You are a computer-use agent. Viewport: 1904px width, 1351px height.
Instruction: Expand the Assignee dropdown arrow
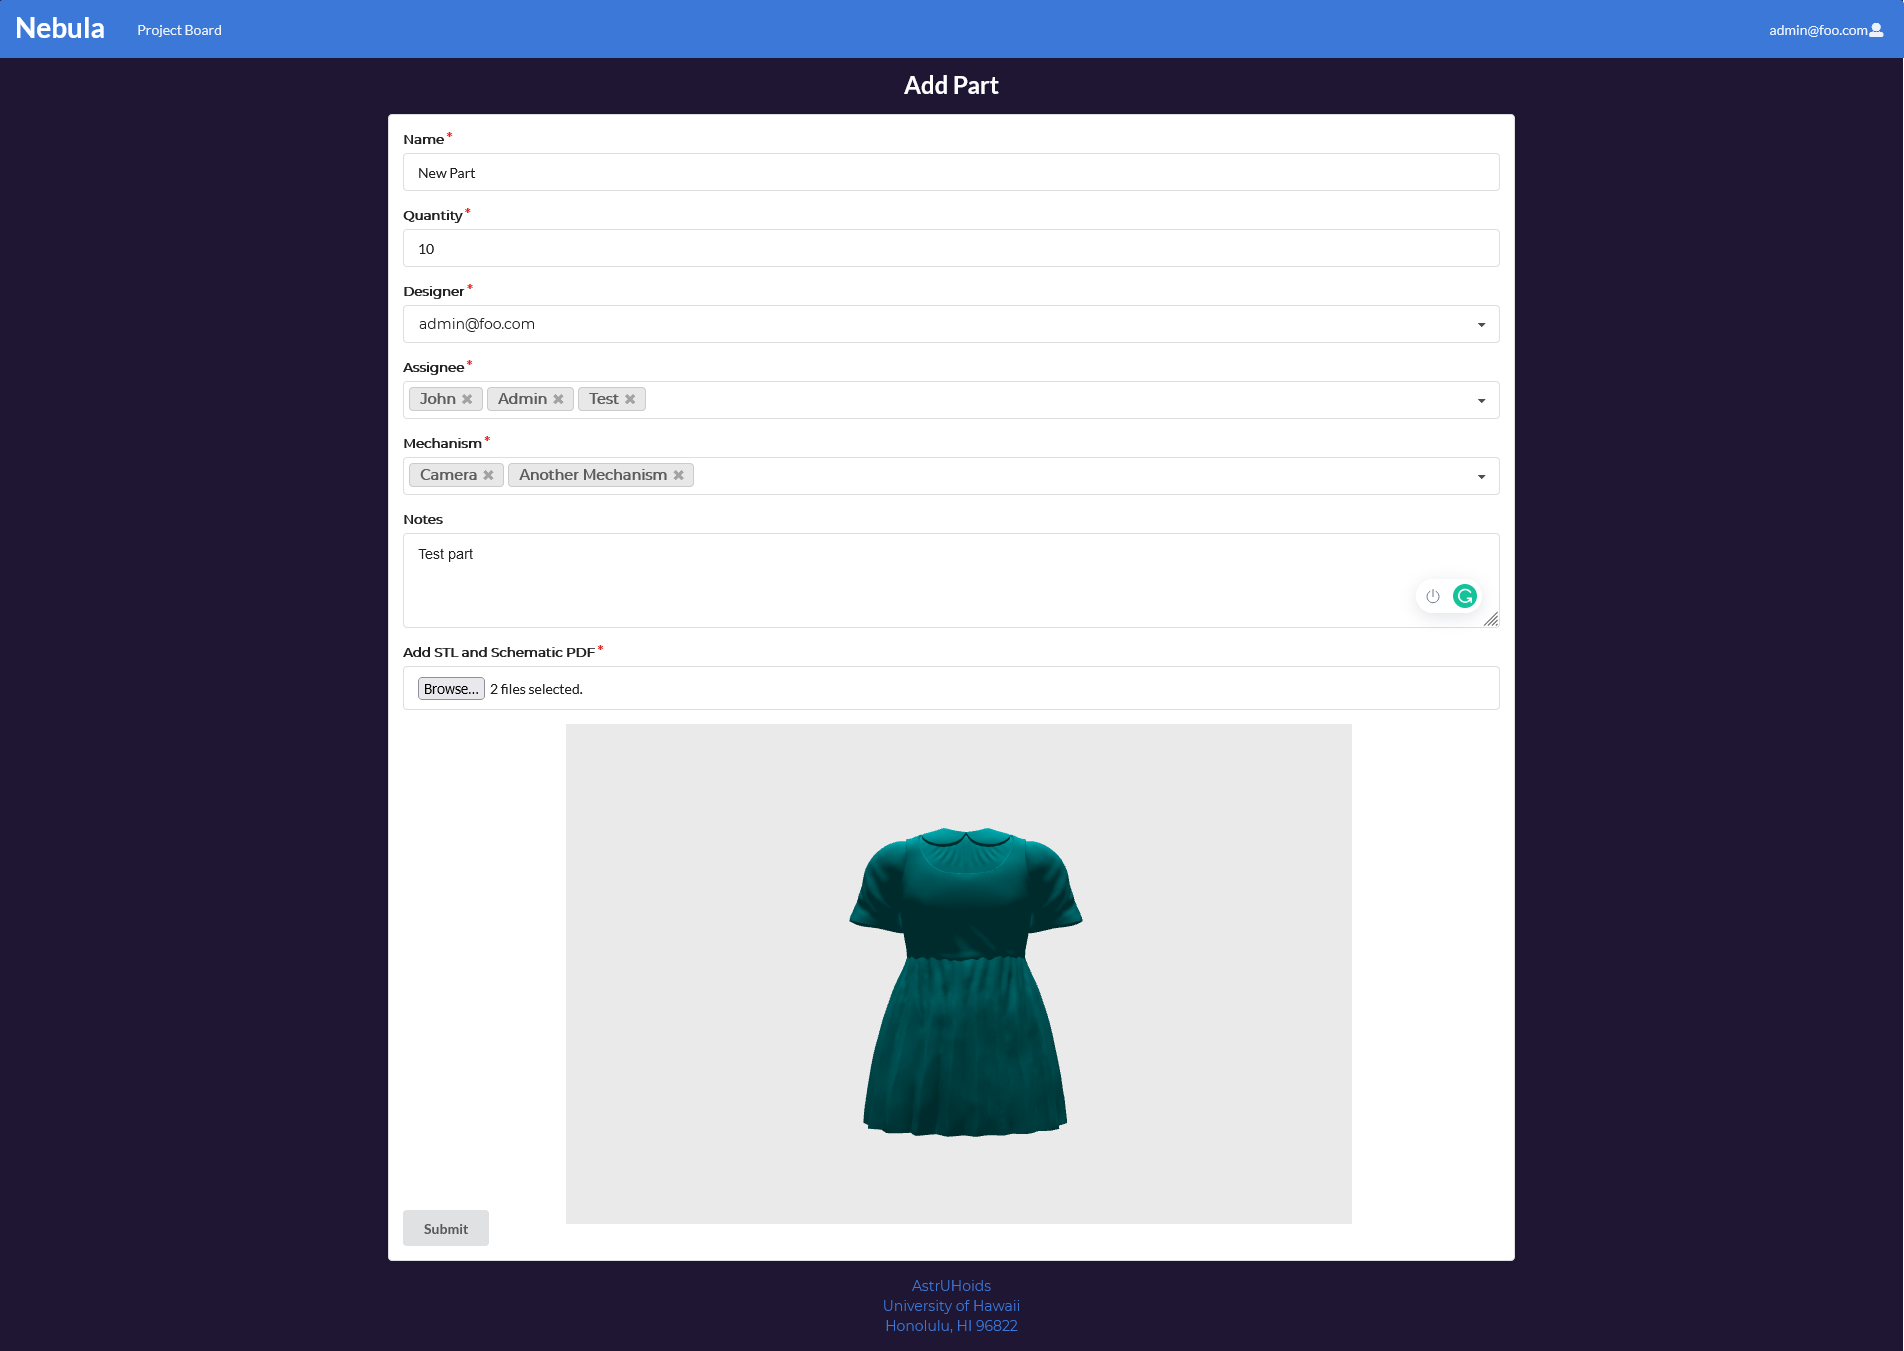tap(1481, 401)
